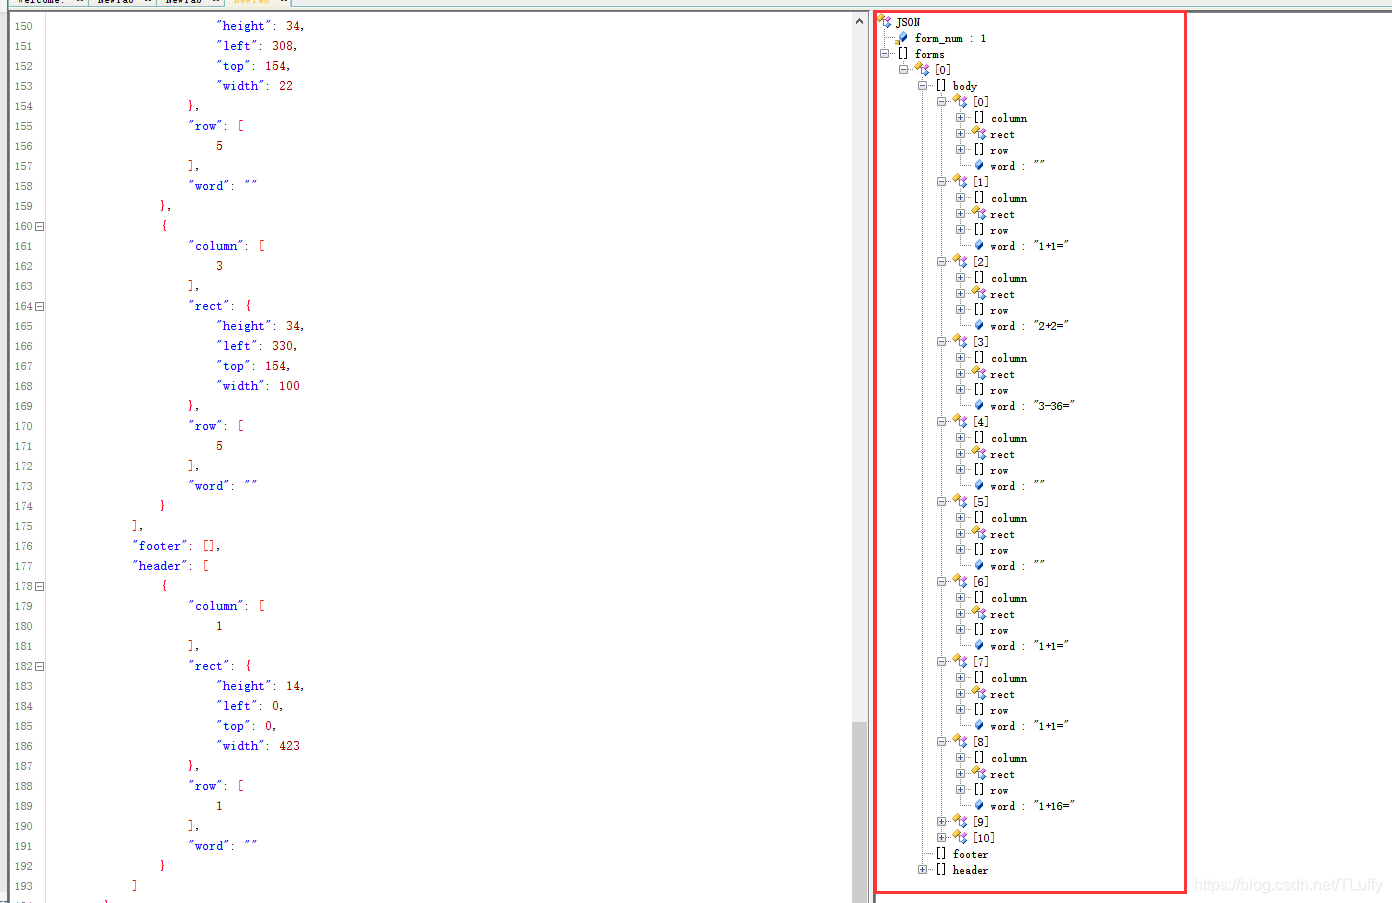Switch to the Welcome tab
Image resolution: width=1392 pixels, height=903 pixels.
point(44,2)
